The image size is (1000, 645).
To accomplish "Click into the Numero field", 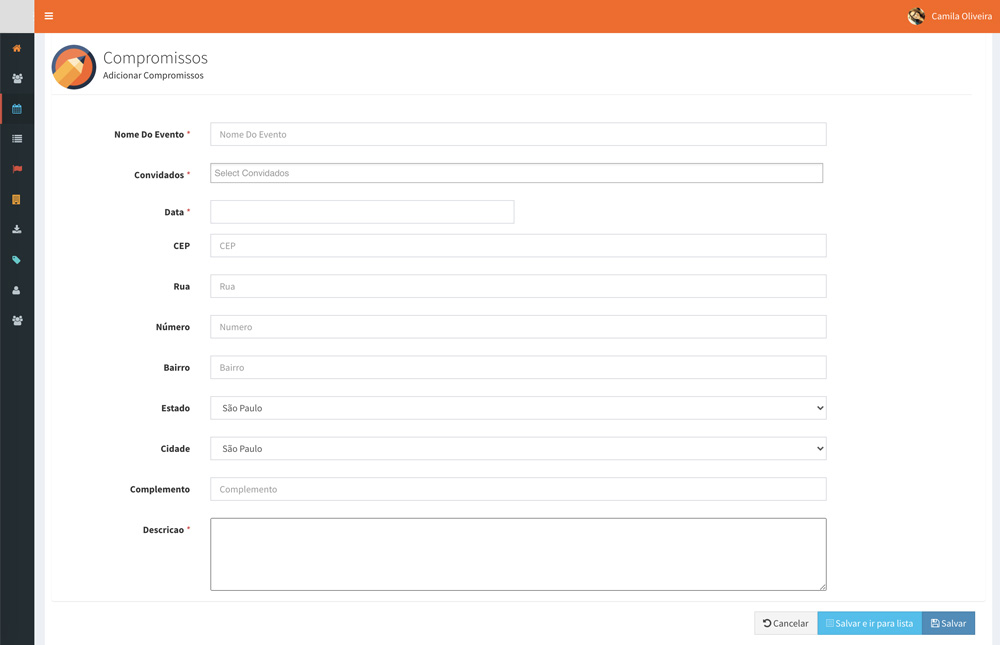I will click(x=518, y=327).
